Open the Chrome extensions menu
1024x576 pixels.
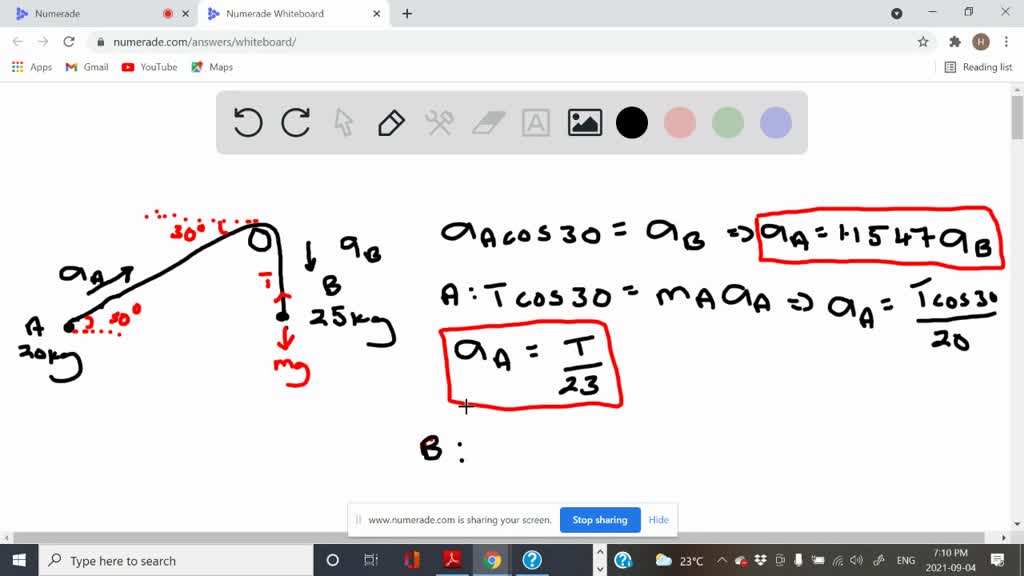point(955,42)
